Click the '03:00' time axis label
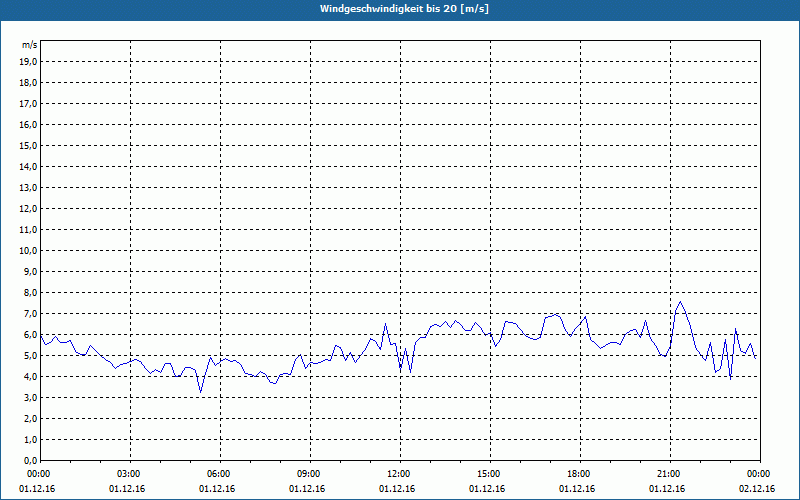800x500 pixels. [x=130, y=474]
